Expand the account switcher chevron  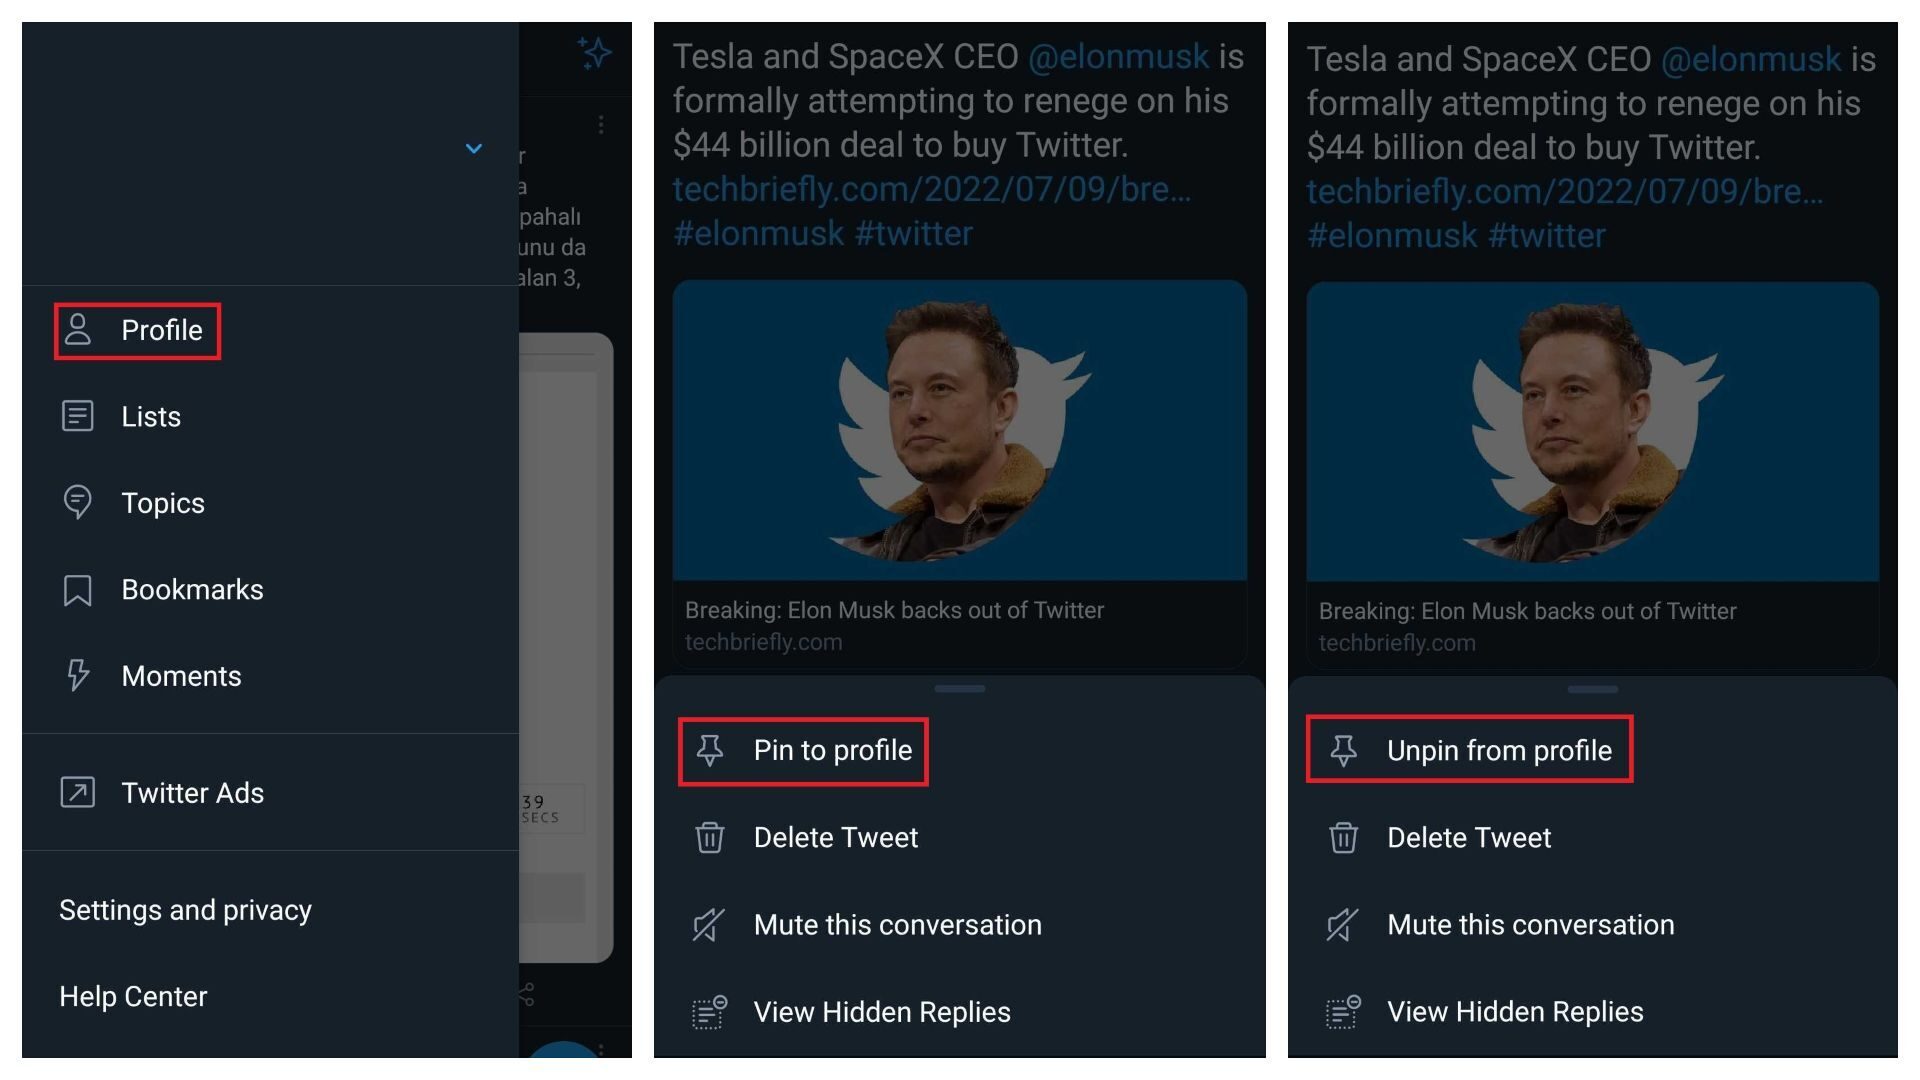(474, 149)
